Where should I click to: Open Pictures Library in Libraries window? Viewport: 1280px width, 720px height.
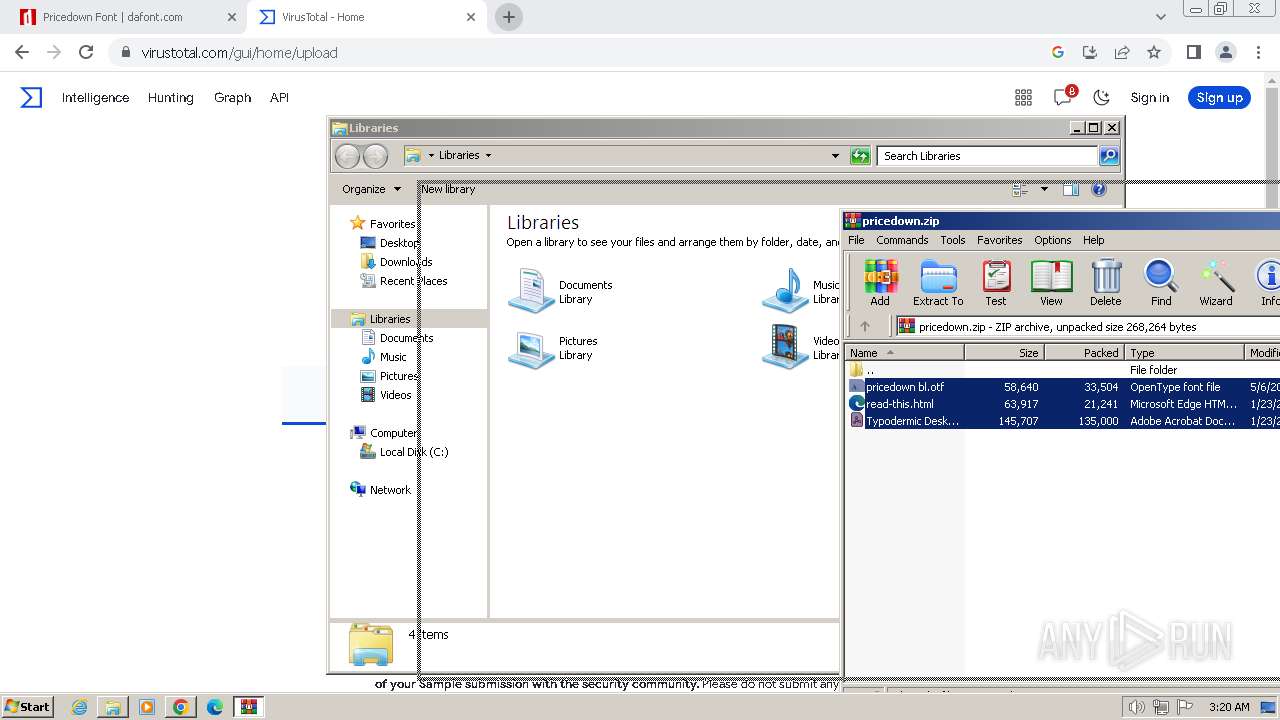coord(553,348)
